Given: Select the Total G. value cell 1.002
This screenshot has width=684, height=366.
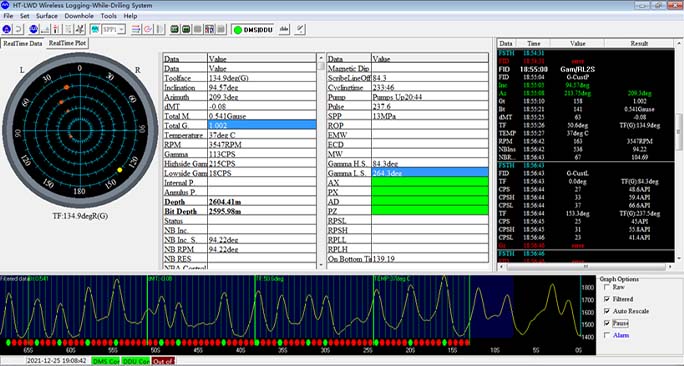Looking at the screenshot, I should 262,125.
